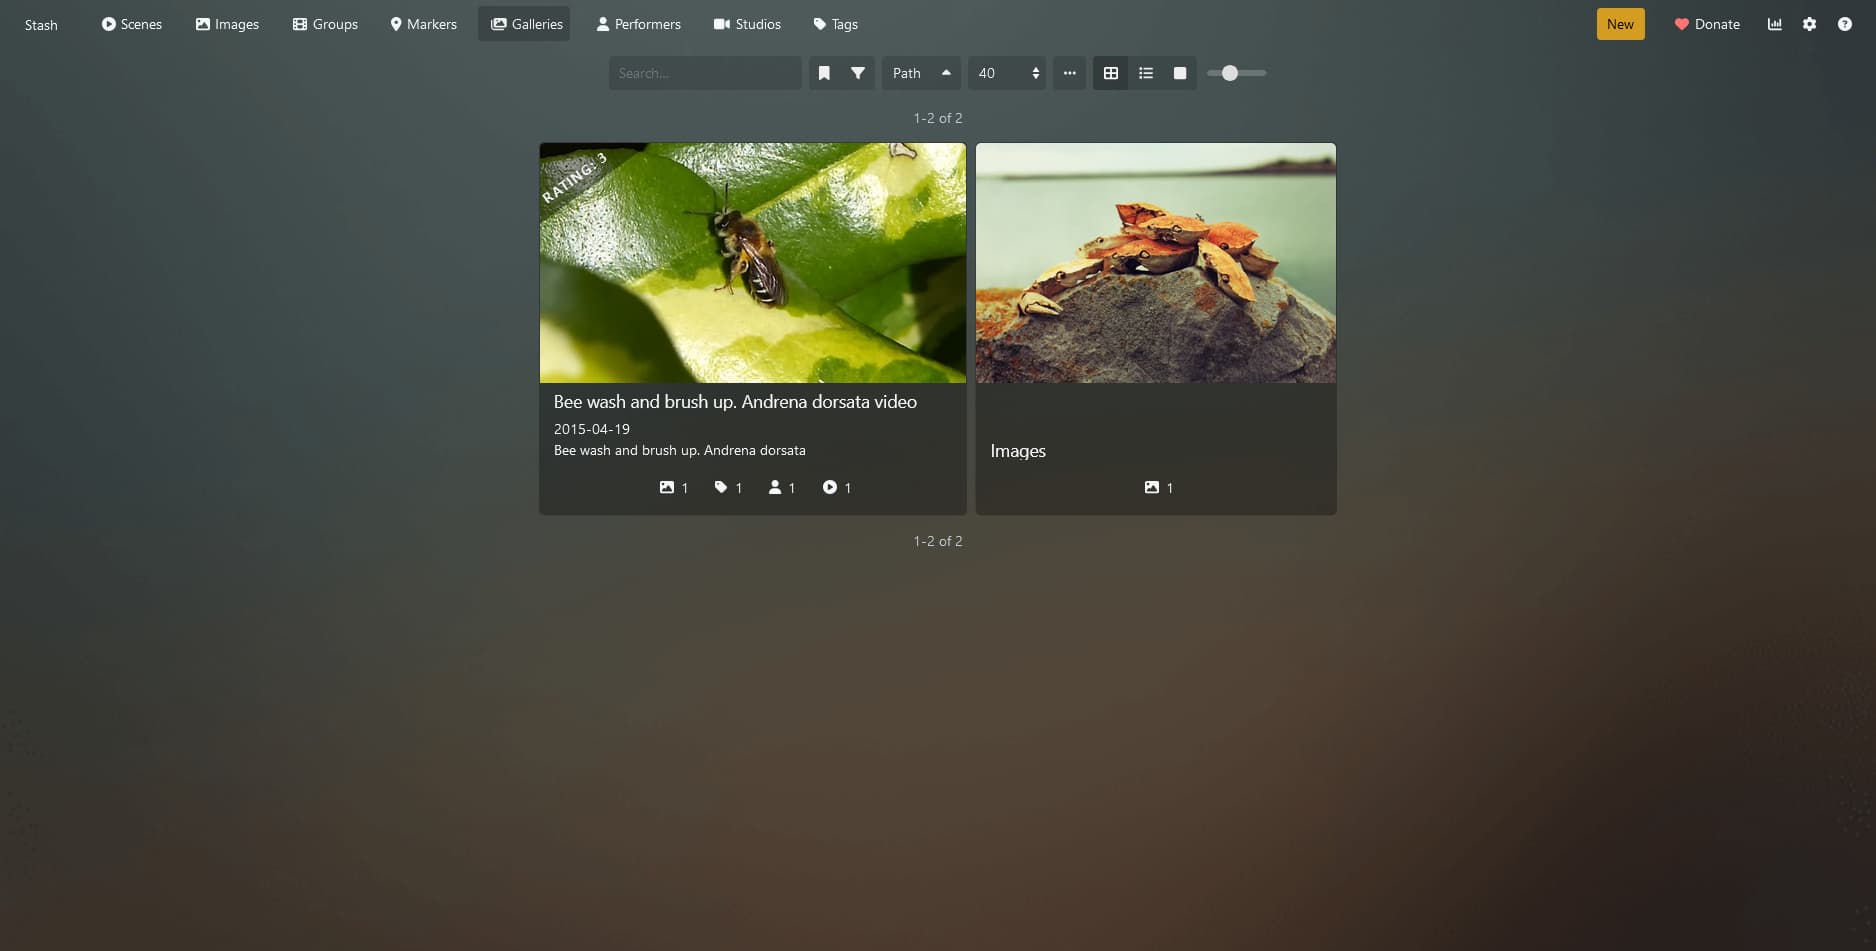The image size is (1876, 951).
Task: Click the Stash home link
Action: click(41, 24)
